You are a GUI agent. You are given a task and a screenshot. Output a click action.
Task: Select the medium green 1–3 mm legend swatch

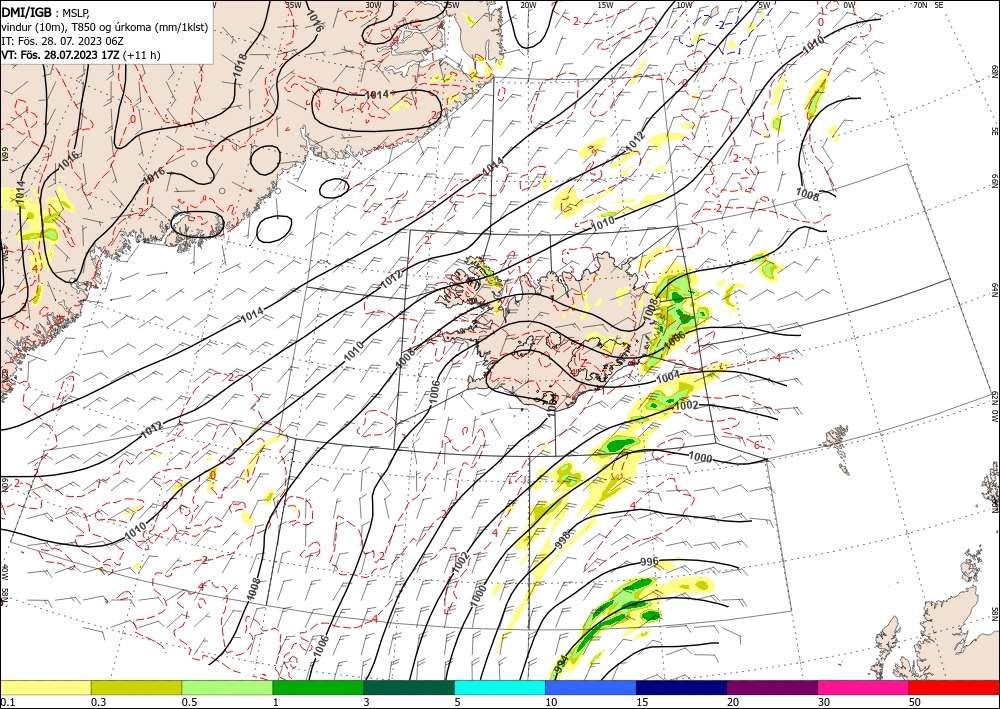(318, 687)
